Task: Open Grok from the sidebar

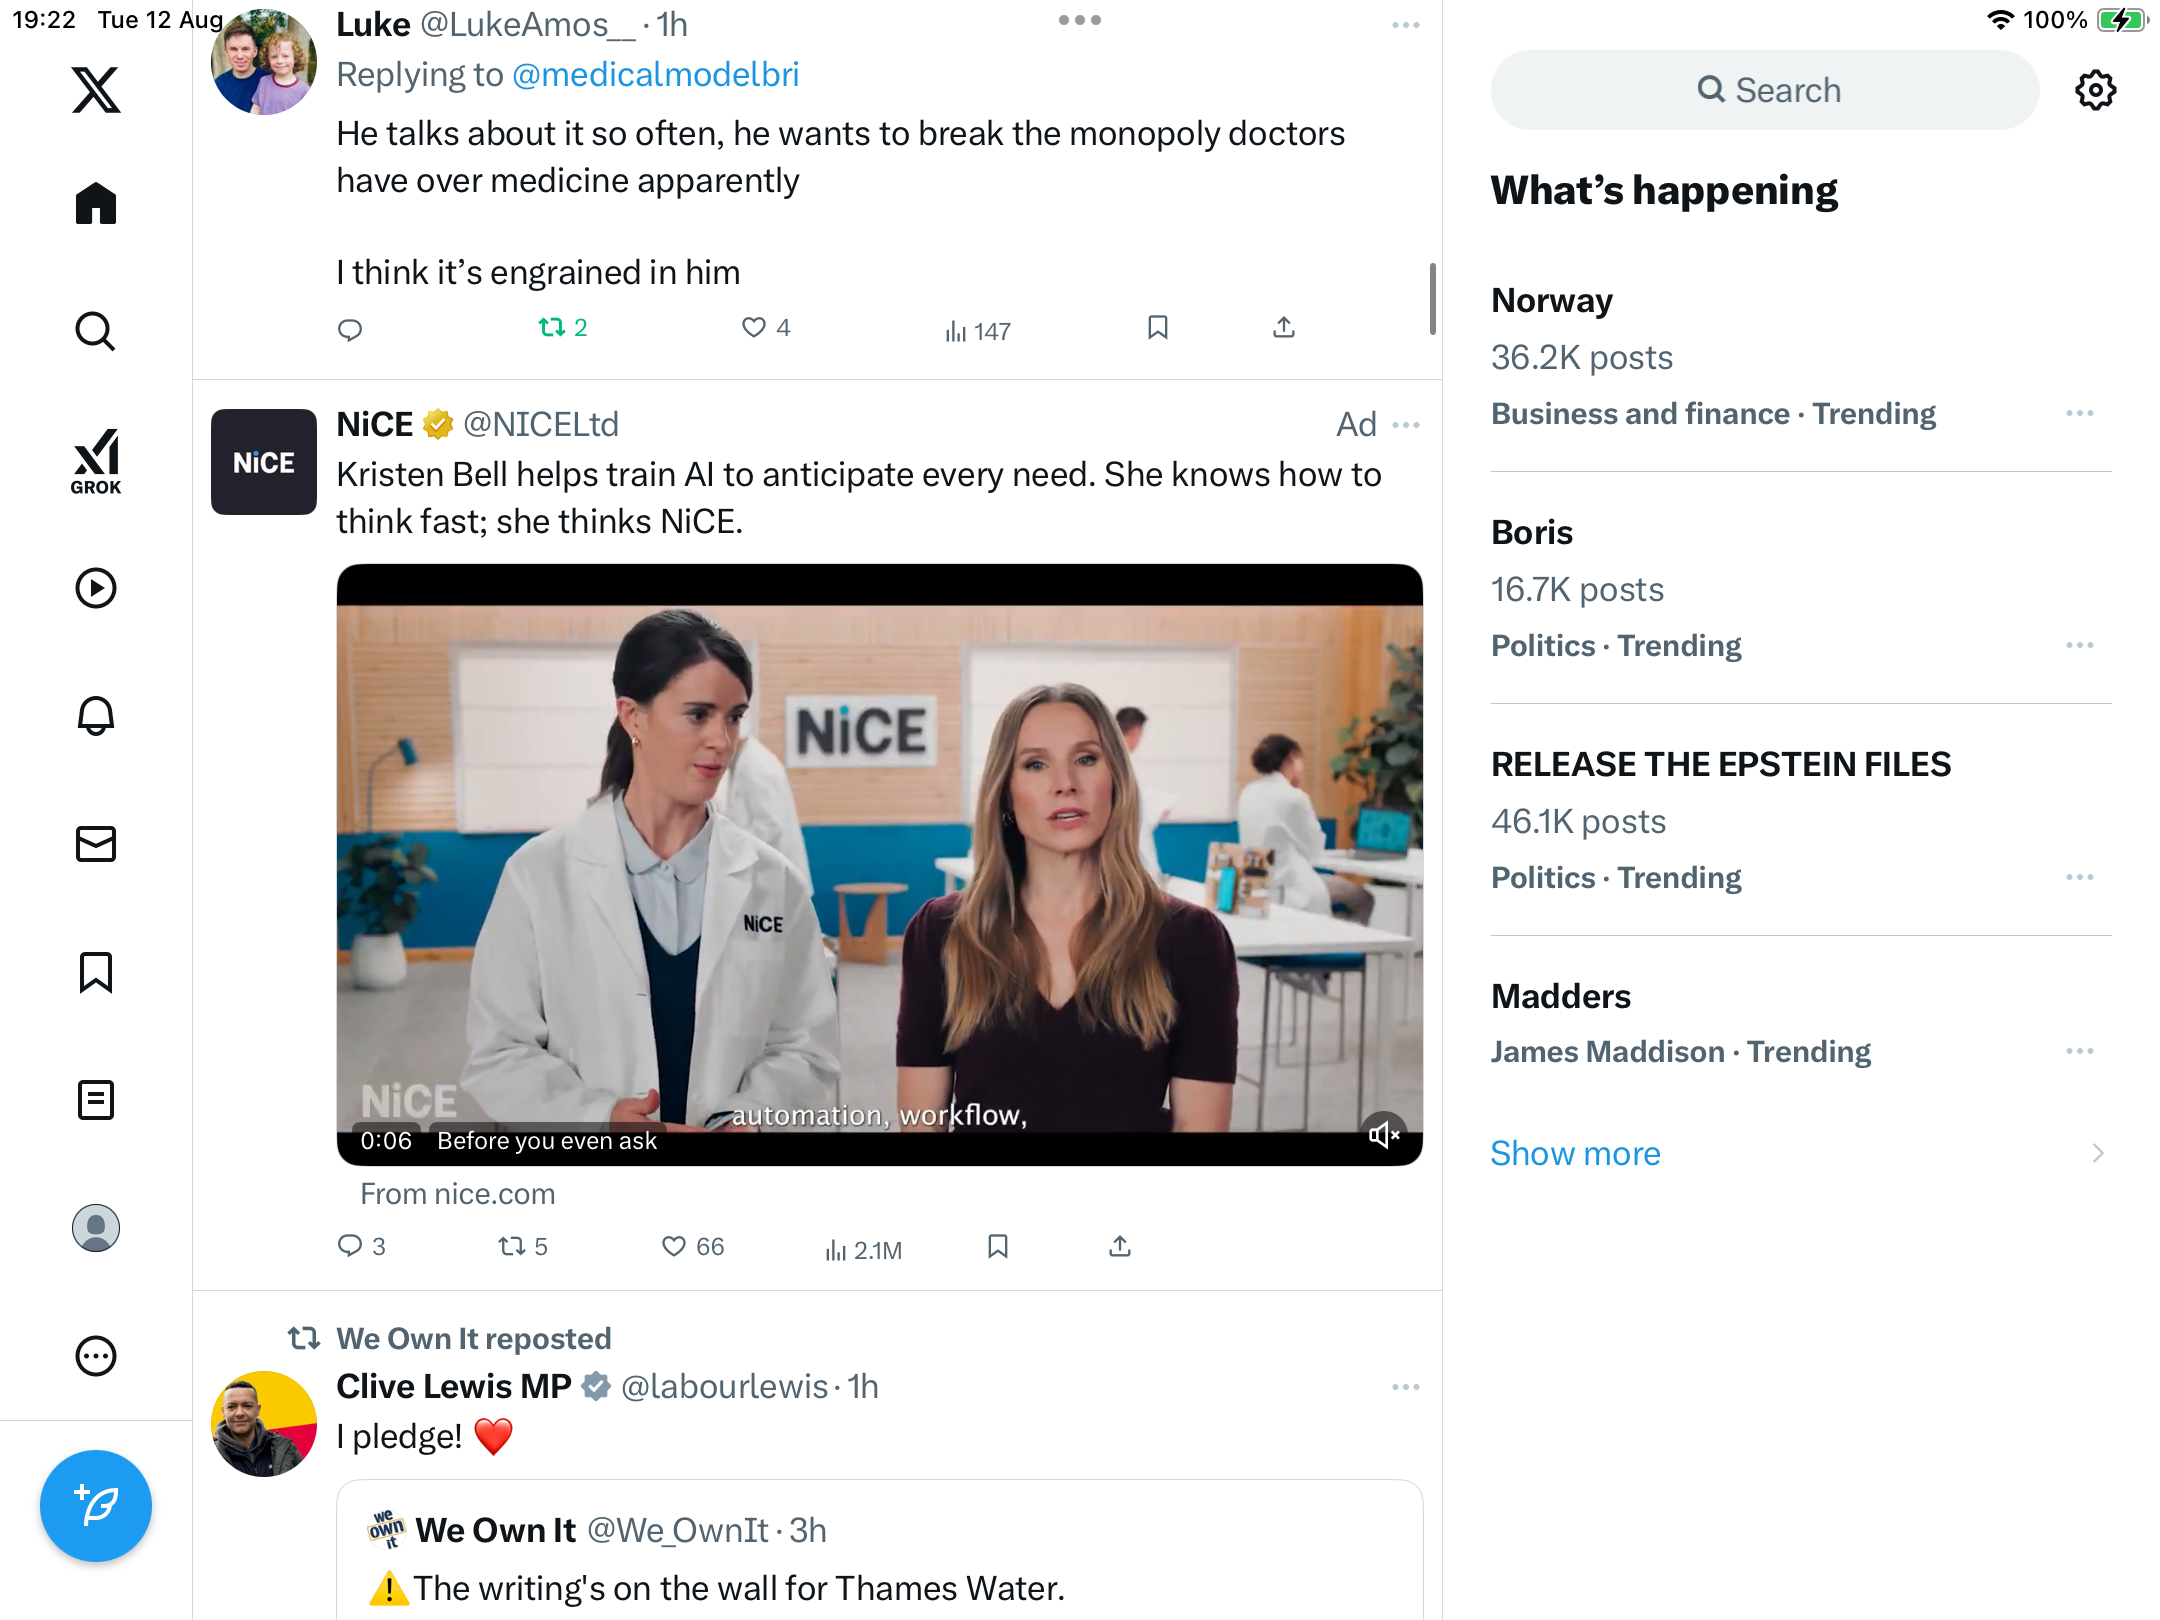Action: coord(96,462)
